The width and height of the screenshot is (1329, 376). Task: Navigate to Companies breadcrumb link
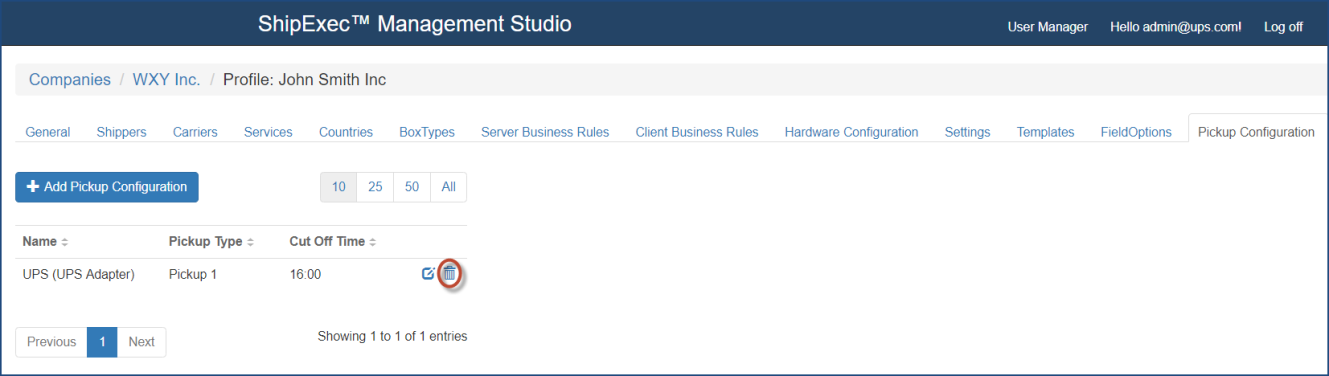(x=70, y=79)
